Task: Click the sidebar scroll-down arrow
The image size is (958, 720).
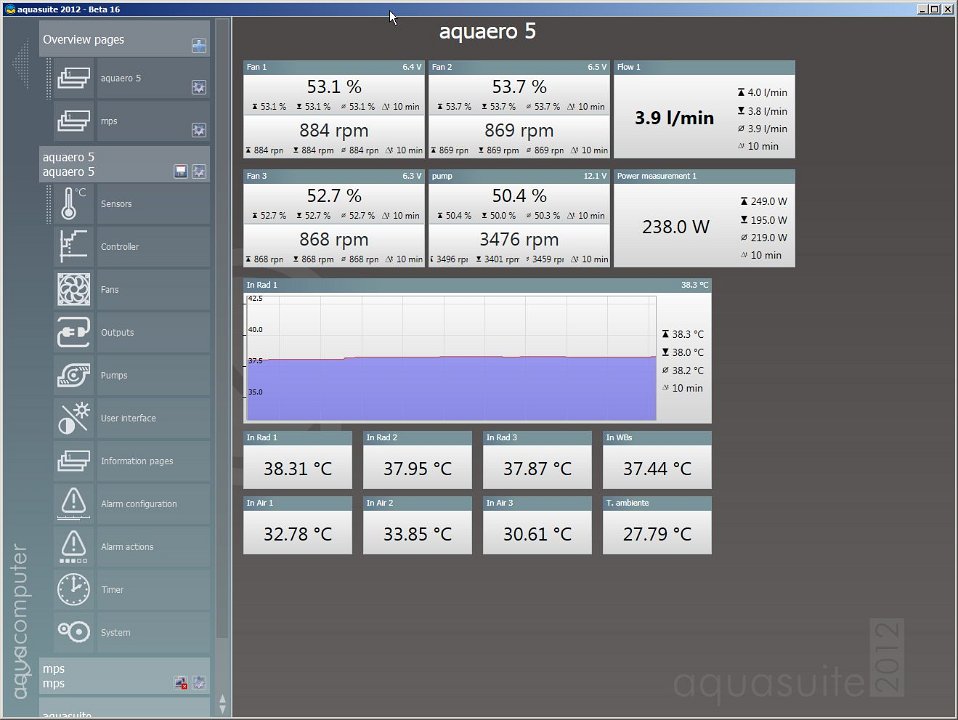Action: pos(222,709)
